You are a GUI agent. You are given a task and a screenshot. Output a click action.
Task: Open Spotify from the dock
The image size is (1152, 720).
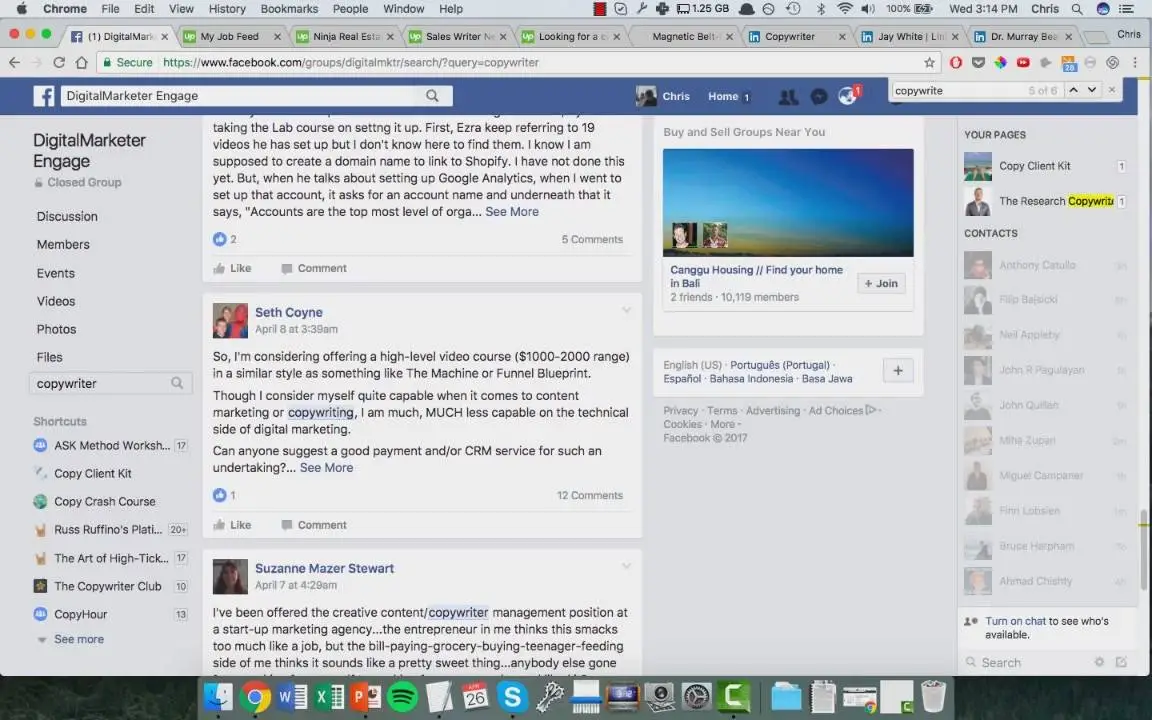402,696
